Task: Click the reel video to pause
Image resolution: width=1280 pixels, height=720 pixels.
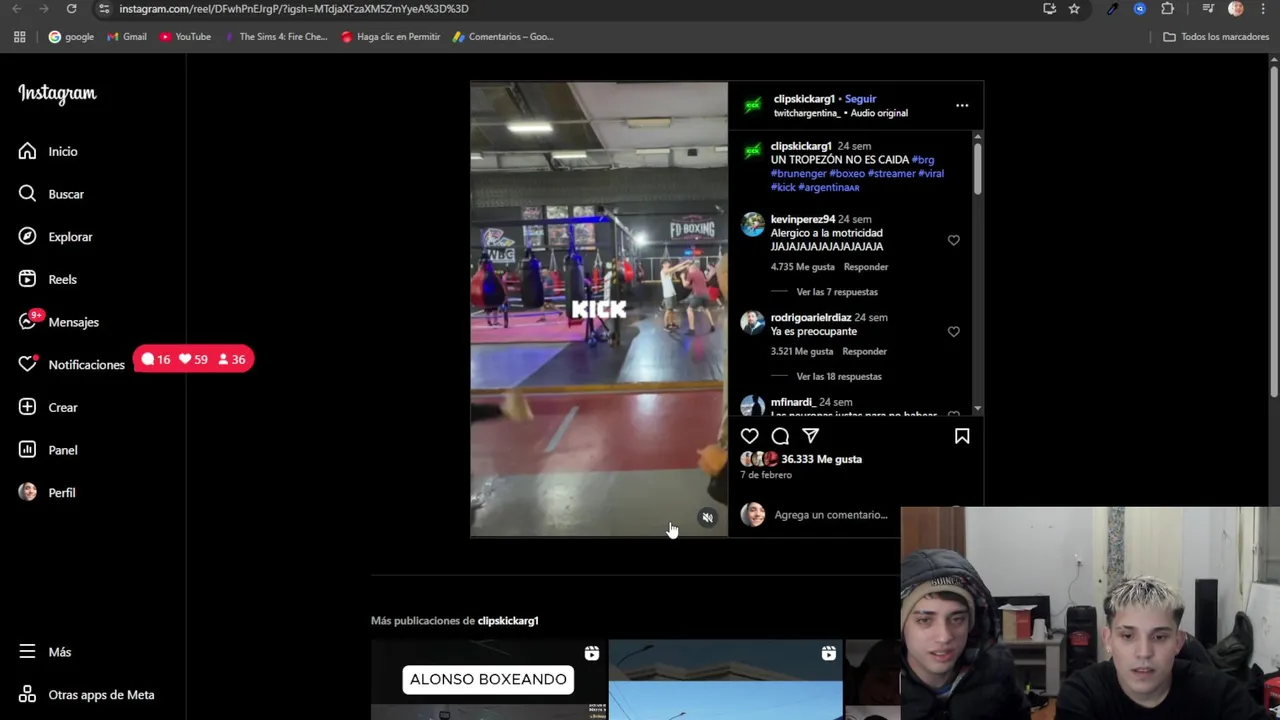Action: point(599,309)
